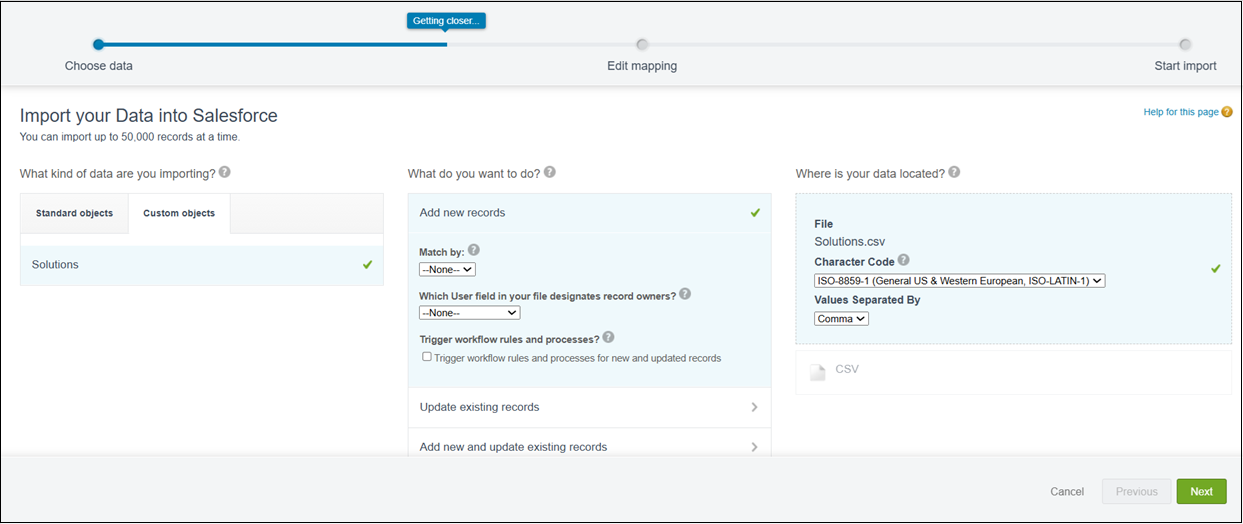Image resolution: width=1243 pixels, height=524 pixels.
Task: Click help icon beside 'Trigger workflow rules and processes?'
Action: [609, 338]
